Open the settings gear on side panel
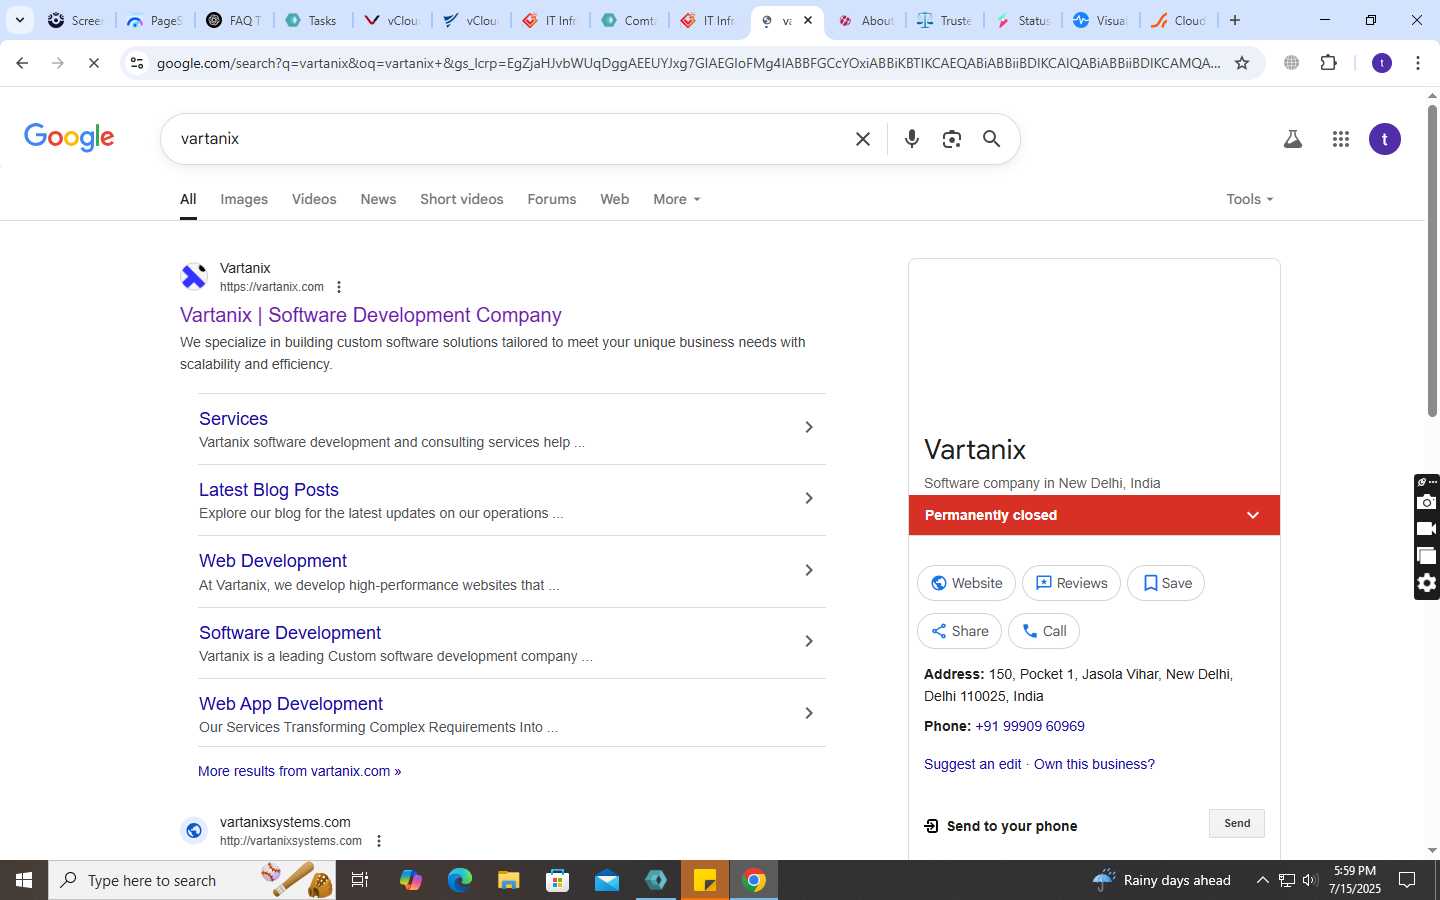Viewport: 1440px width, 900px height. tap(1427, 583)
